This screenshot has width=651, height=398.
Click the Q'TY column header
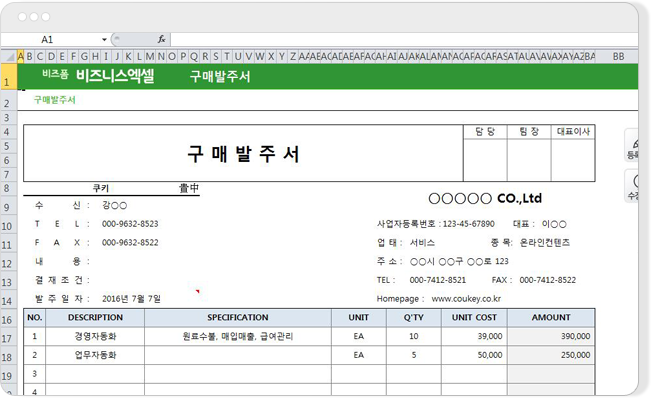(x=414, y=317)
